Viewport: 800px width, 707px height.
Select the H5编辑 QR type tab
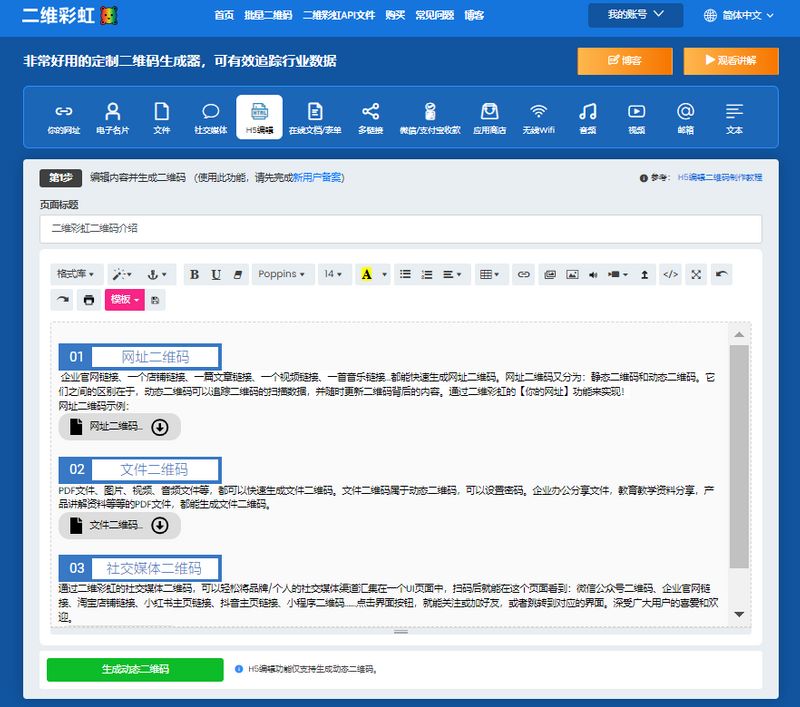click(x=259, y=117)
